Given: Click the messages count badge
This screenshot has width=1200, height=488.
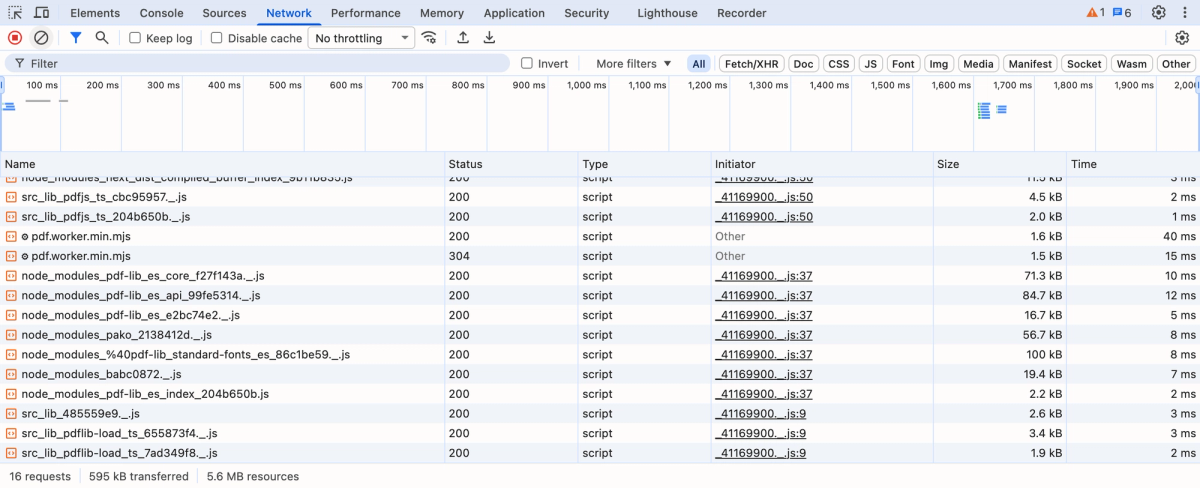Looking at the screenshot, I should 1122,13.
